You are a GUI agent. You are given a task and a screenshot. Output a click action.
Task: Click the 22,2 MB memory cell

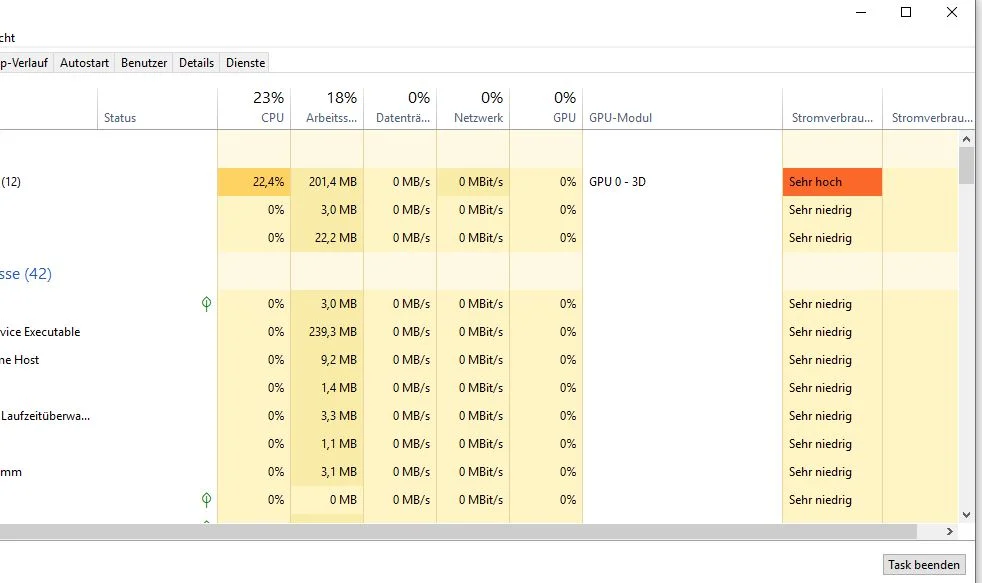click(x=327, y=238)
